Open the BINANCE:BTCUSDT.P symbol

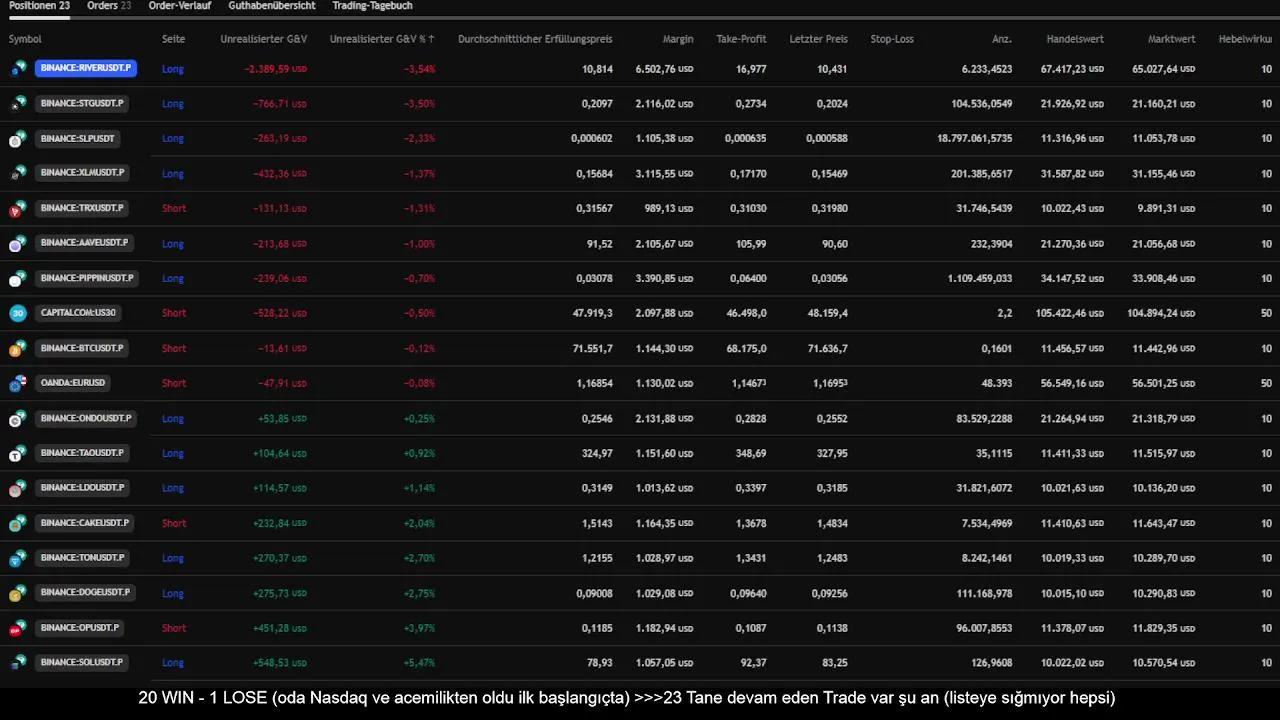[83, 348]
